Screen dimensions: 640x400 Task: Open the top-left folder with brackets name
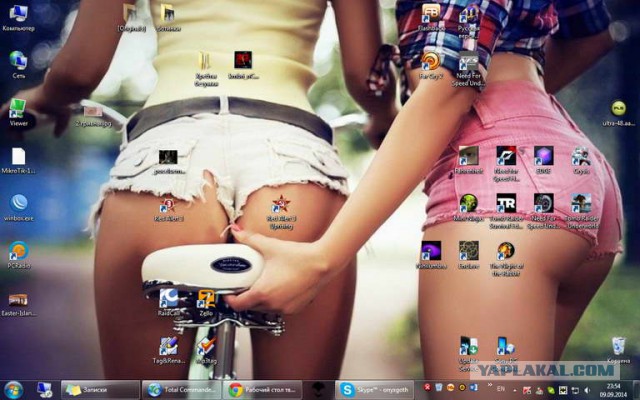[x=131, y=18]
